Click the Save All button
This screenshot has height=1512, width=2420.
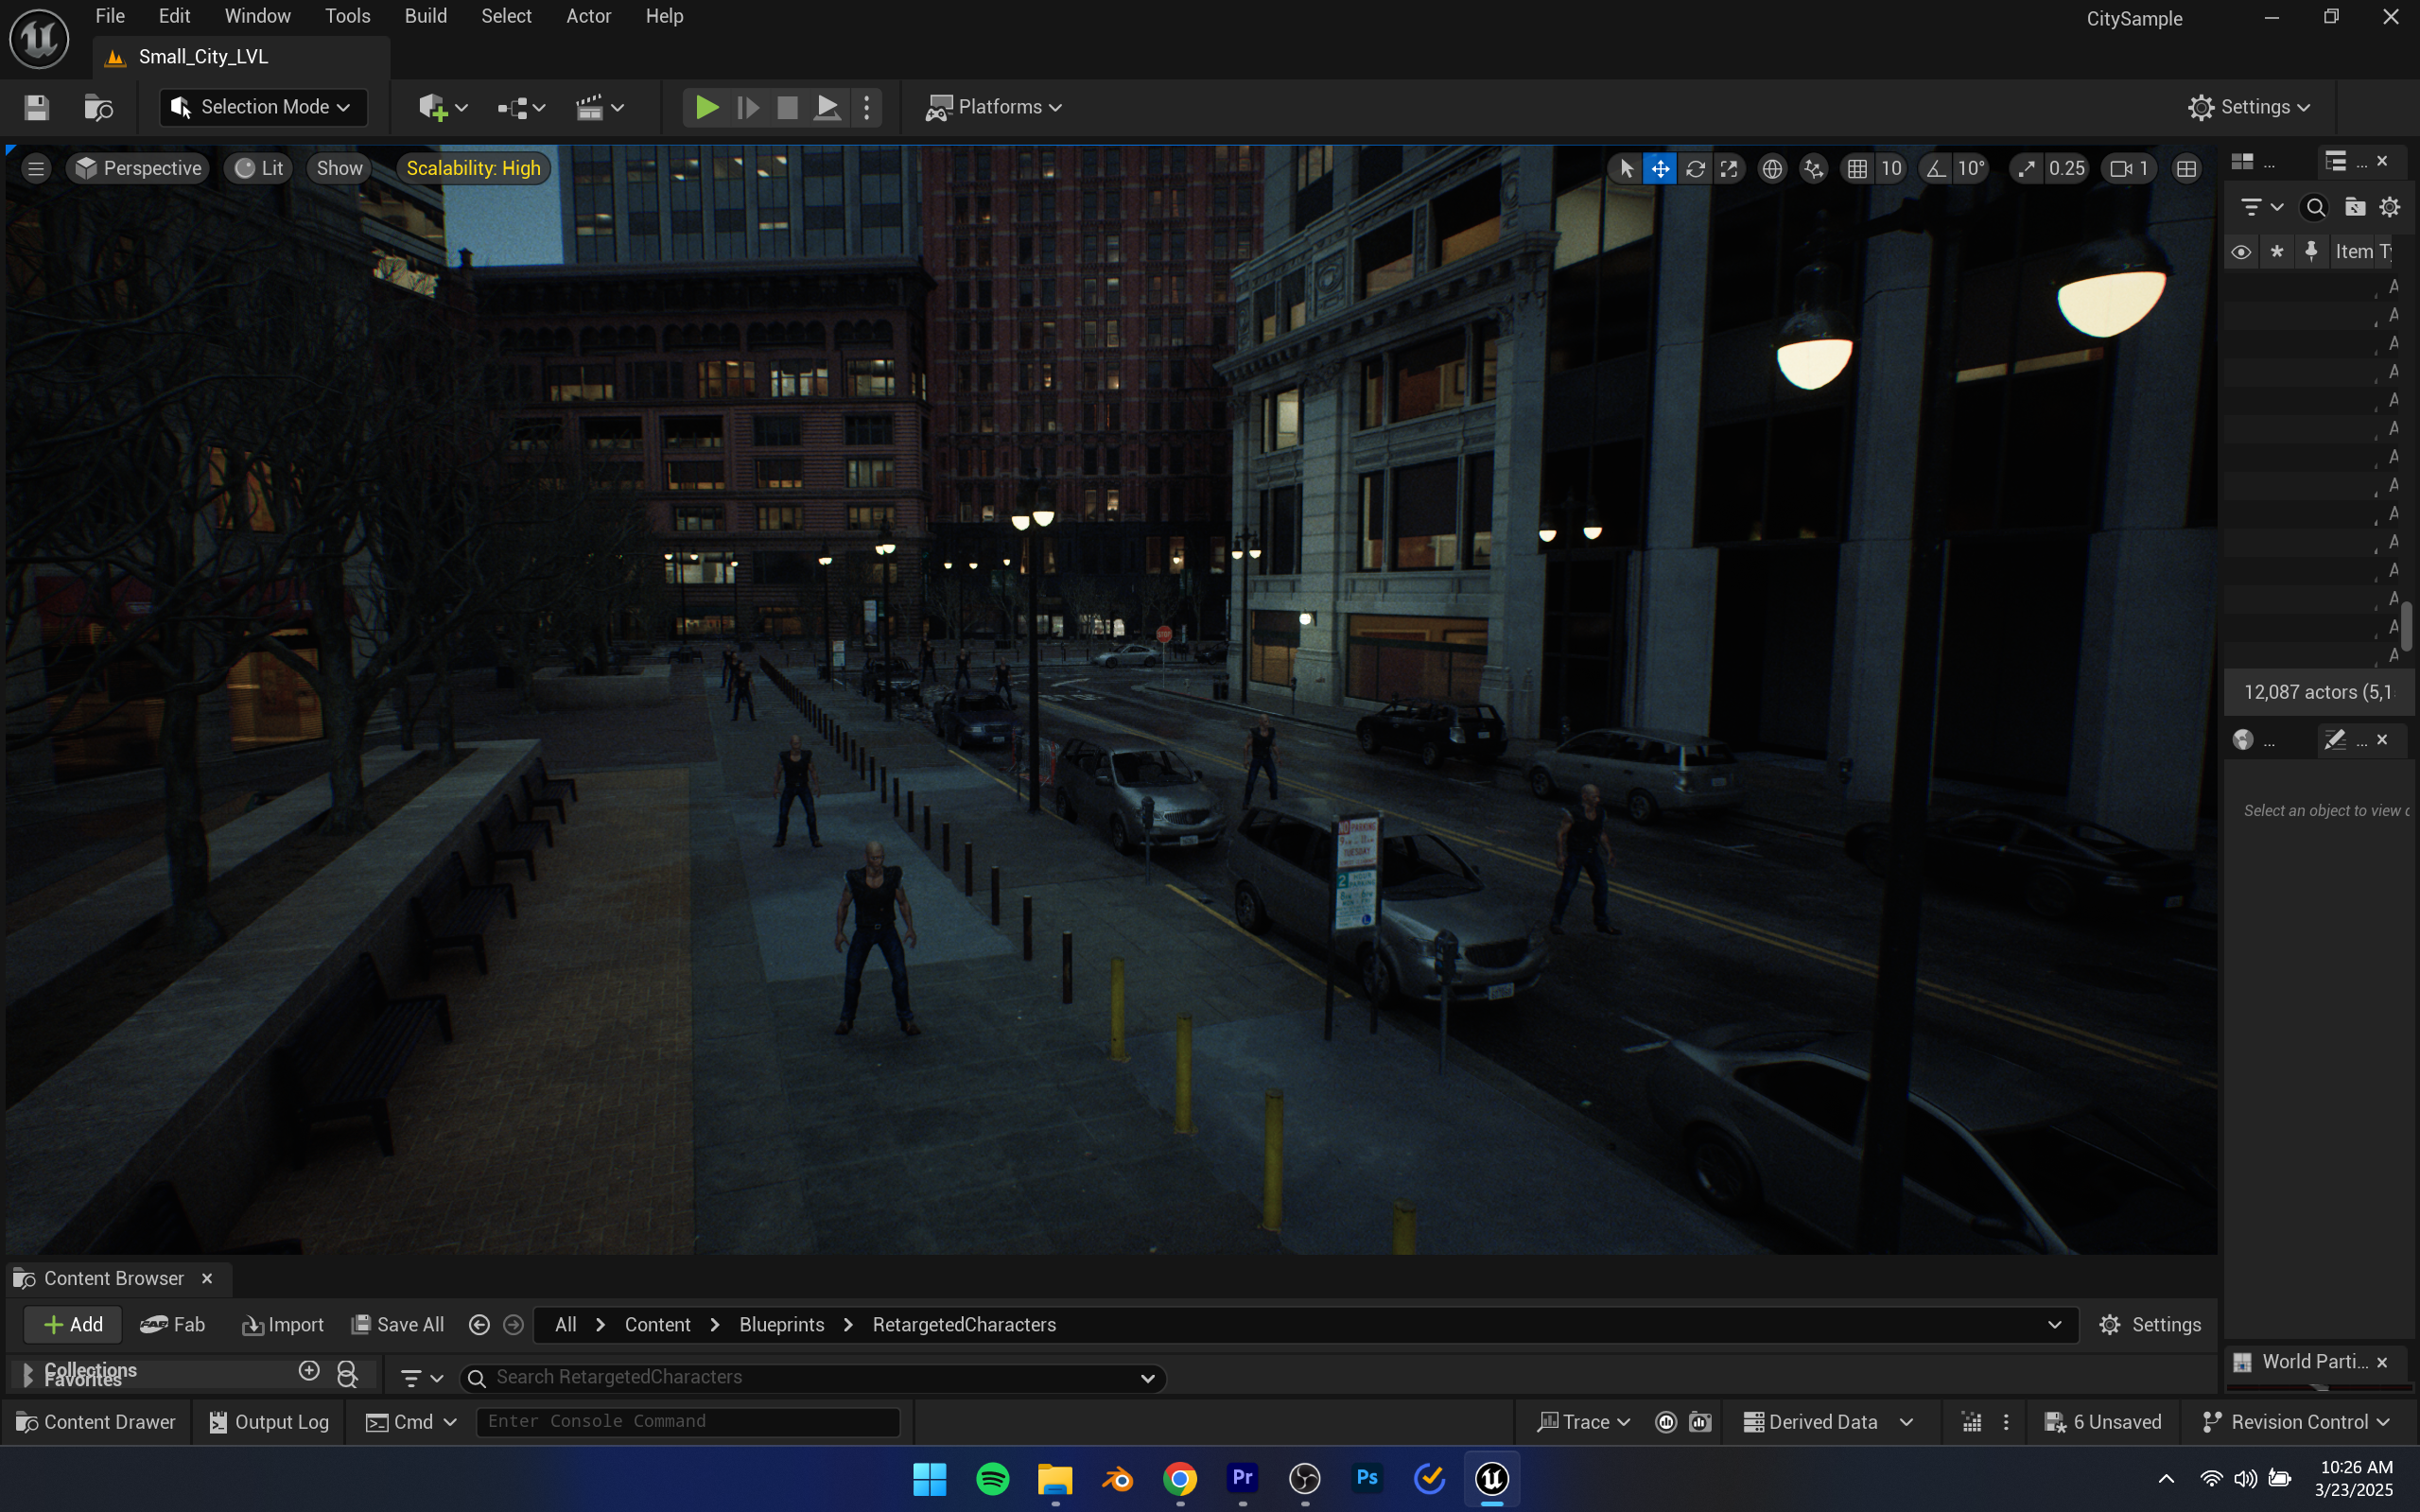398,1324
